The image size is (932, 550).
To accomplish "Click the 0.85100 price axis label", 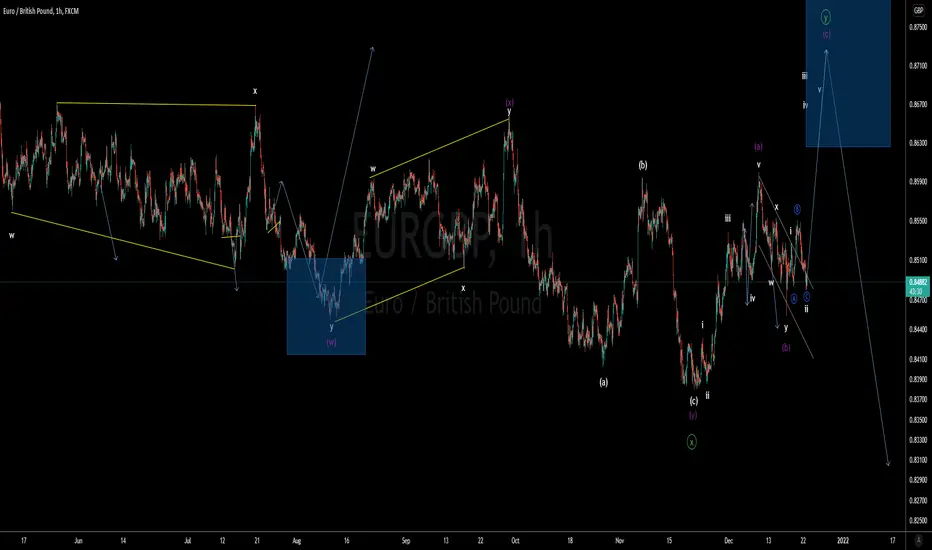I will click(918, 260).
